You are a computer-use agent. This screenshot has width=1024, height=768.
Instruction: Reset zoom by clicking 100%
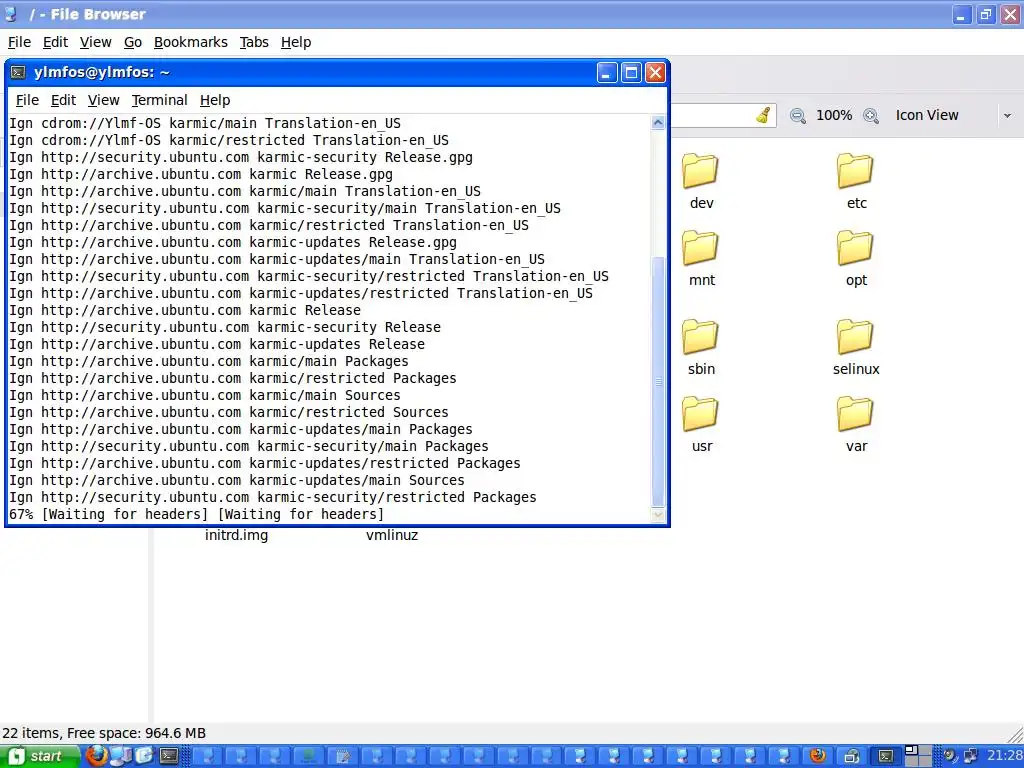click(834, 116)
